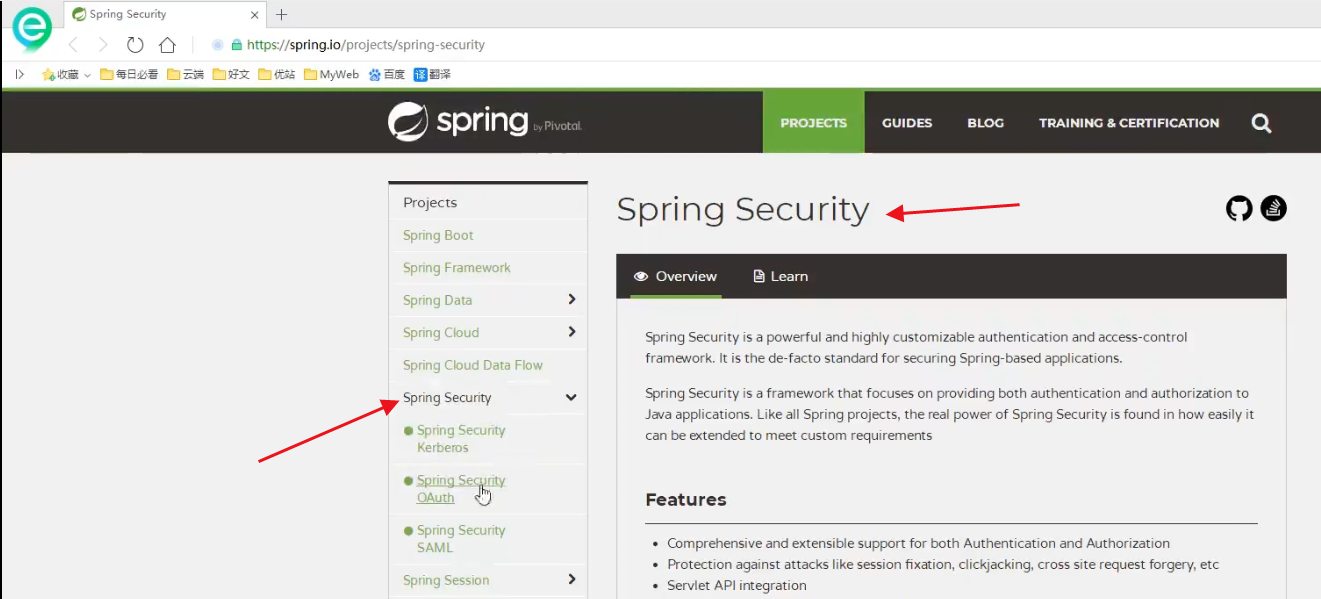Open new tab with plus icon
The image size is (1321, 599).
coord(281,15)
